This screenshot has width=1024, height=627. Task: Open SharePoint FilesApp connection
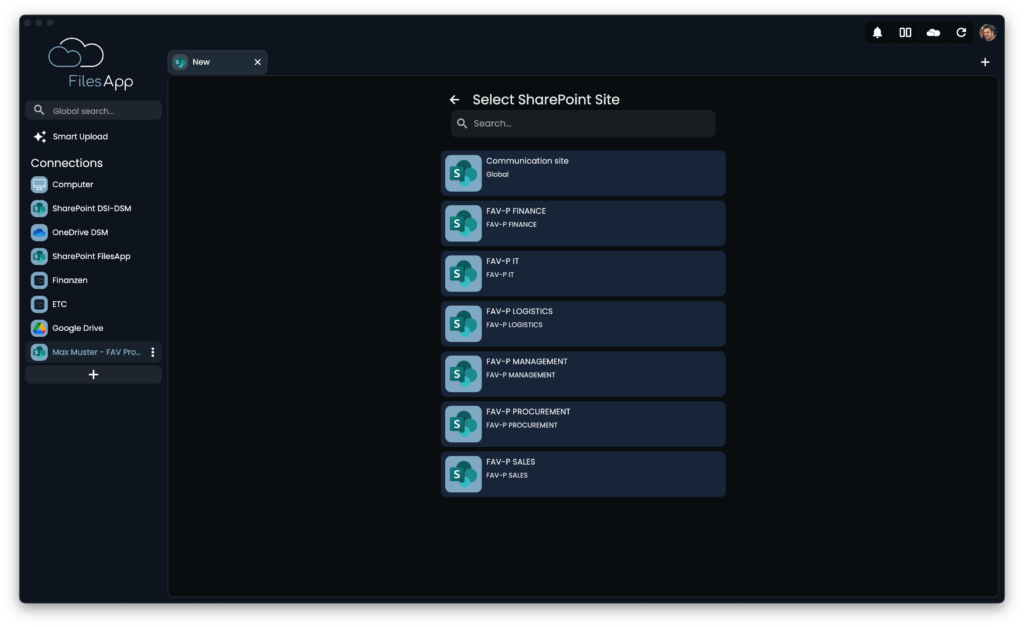coord(93,257)
